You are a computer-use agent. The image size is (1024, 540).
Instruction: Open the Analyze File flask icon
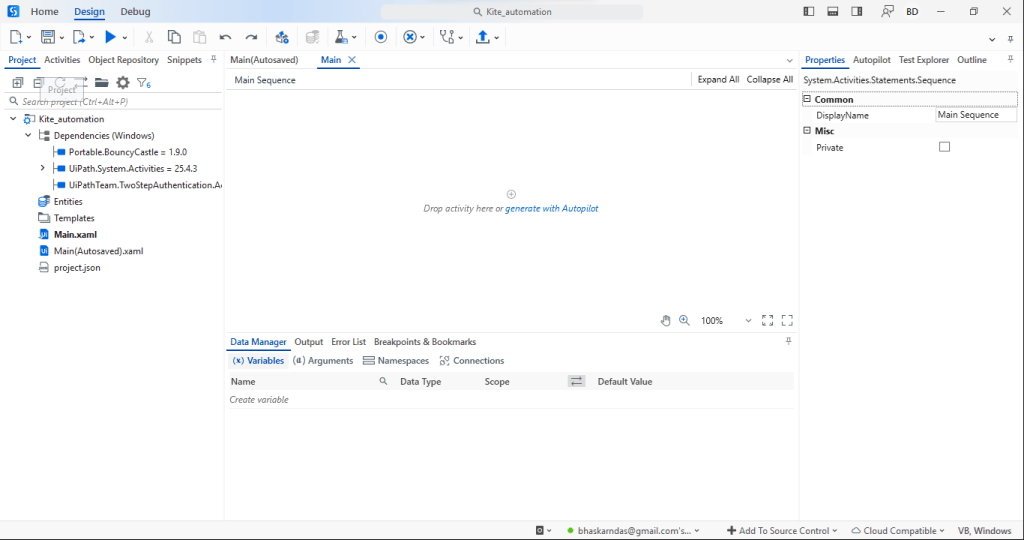[x=340, y=37]
